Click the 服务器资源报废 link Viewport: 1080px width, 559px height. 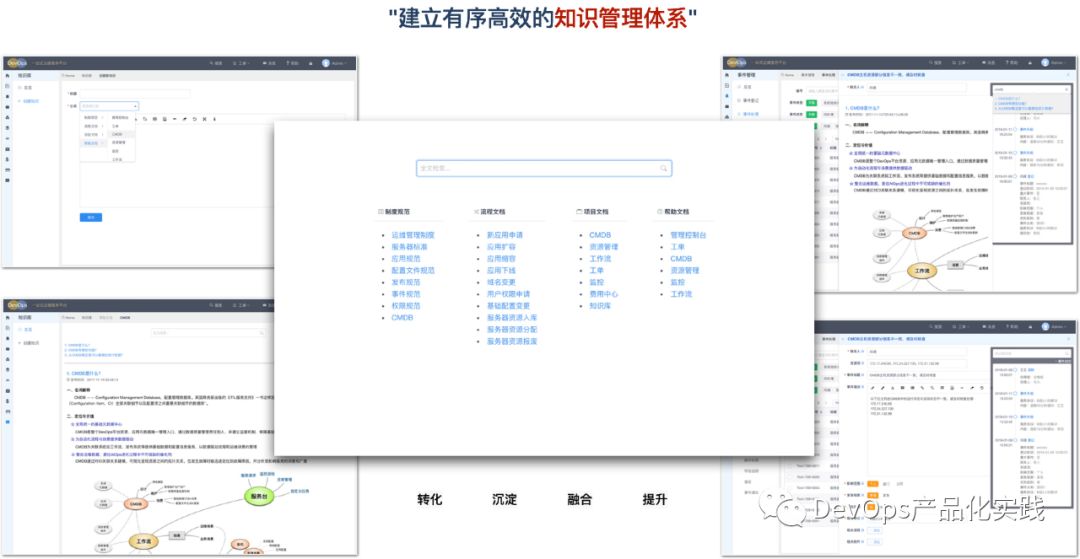[512, 341]
